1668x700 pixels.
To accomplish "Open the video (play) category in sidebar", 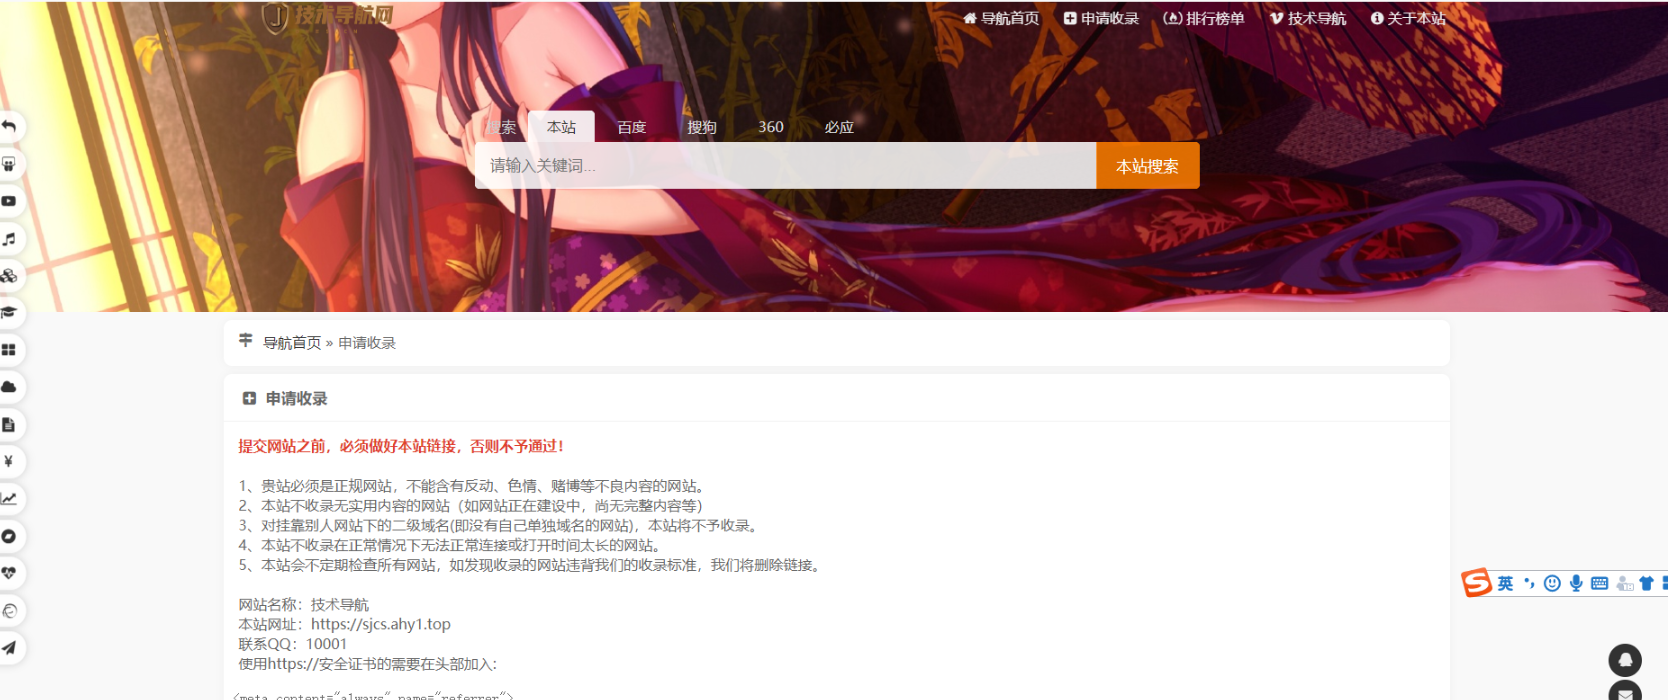I will tap(9, 201).
